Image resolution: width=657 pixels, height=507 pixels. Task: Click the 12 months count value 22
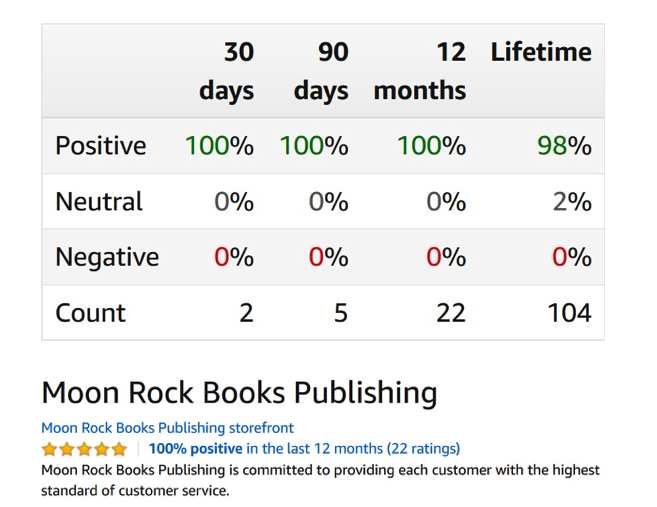451,313
